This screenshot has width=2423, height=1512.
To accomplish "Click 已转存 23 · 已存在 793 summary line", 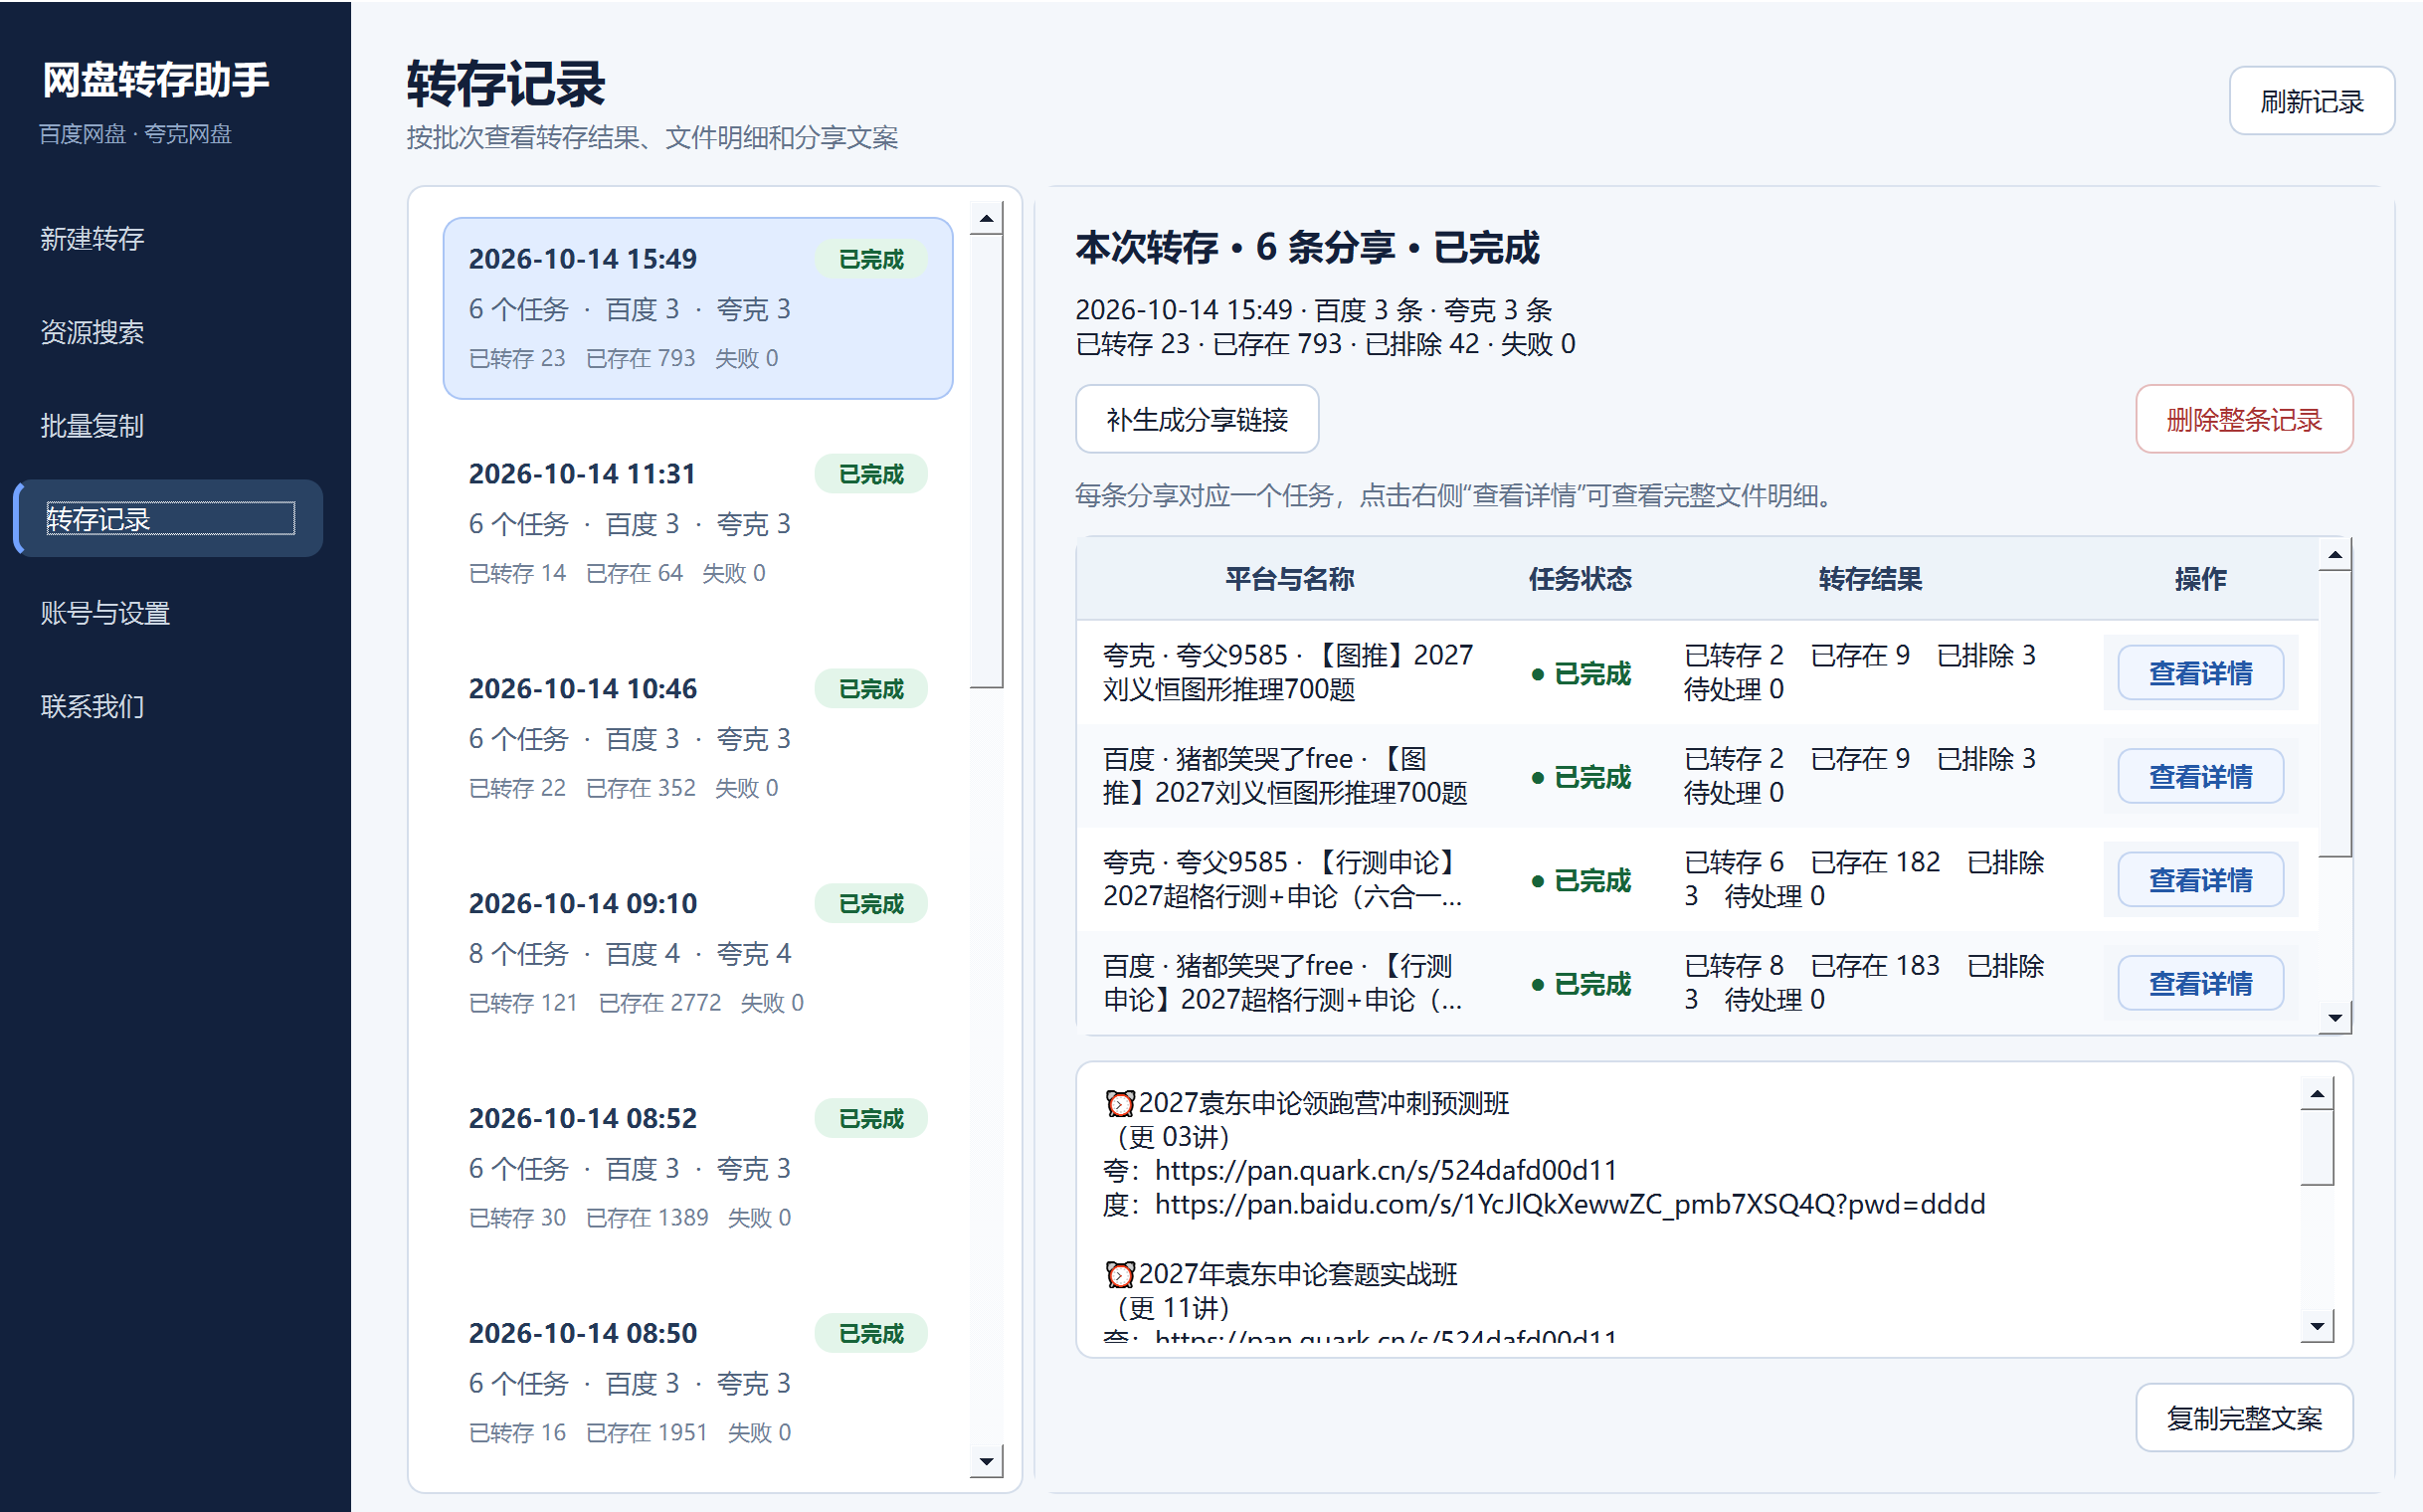I will [1325, 344].
